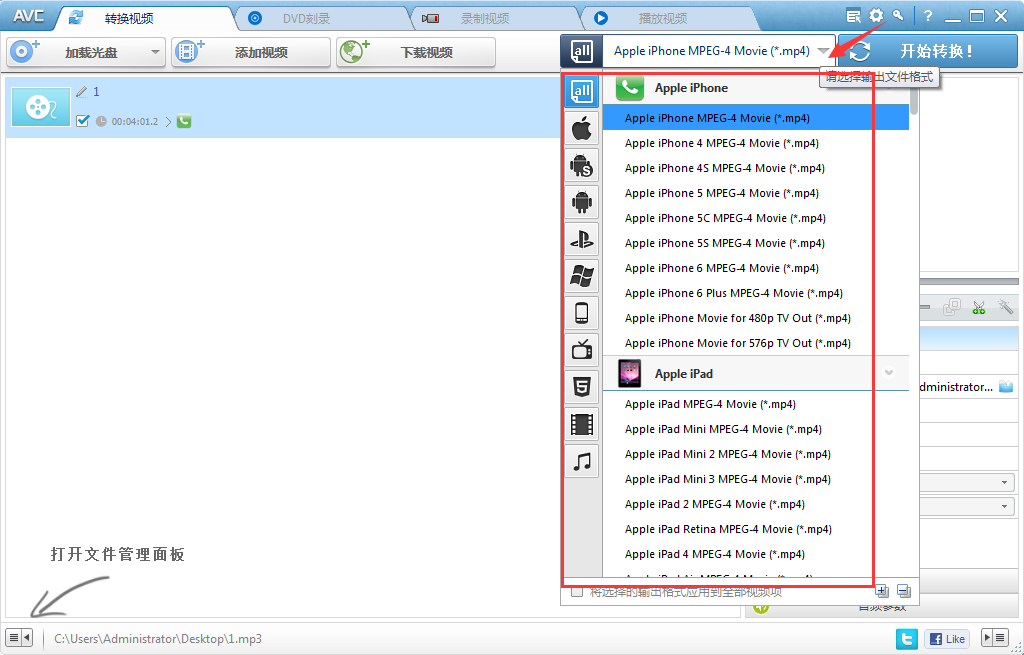
Task: Switch to the 播放视频 tab
Action: [x=662, y=18]
